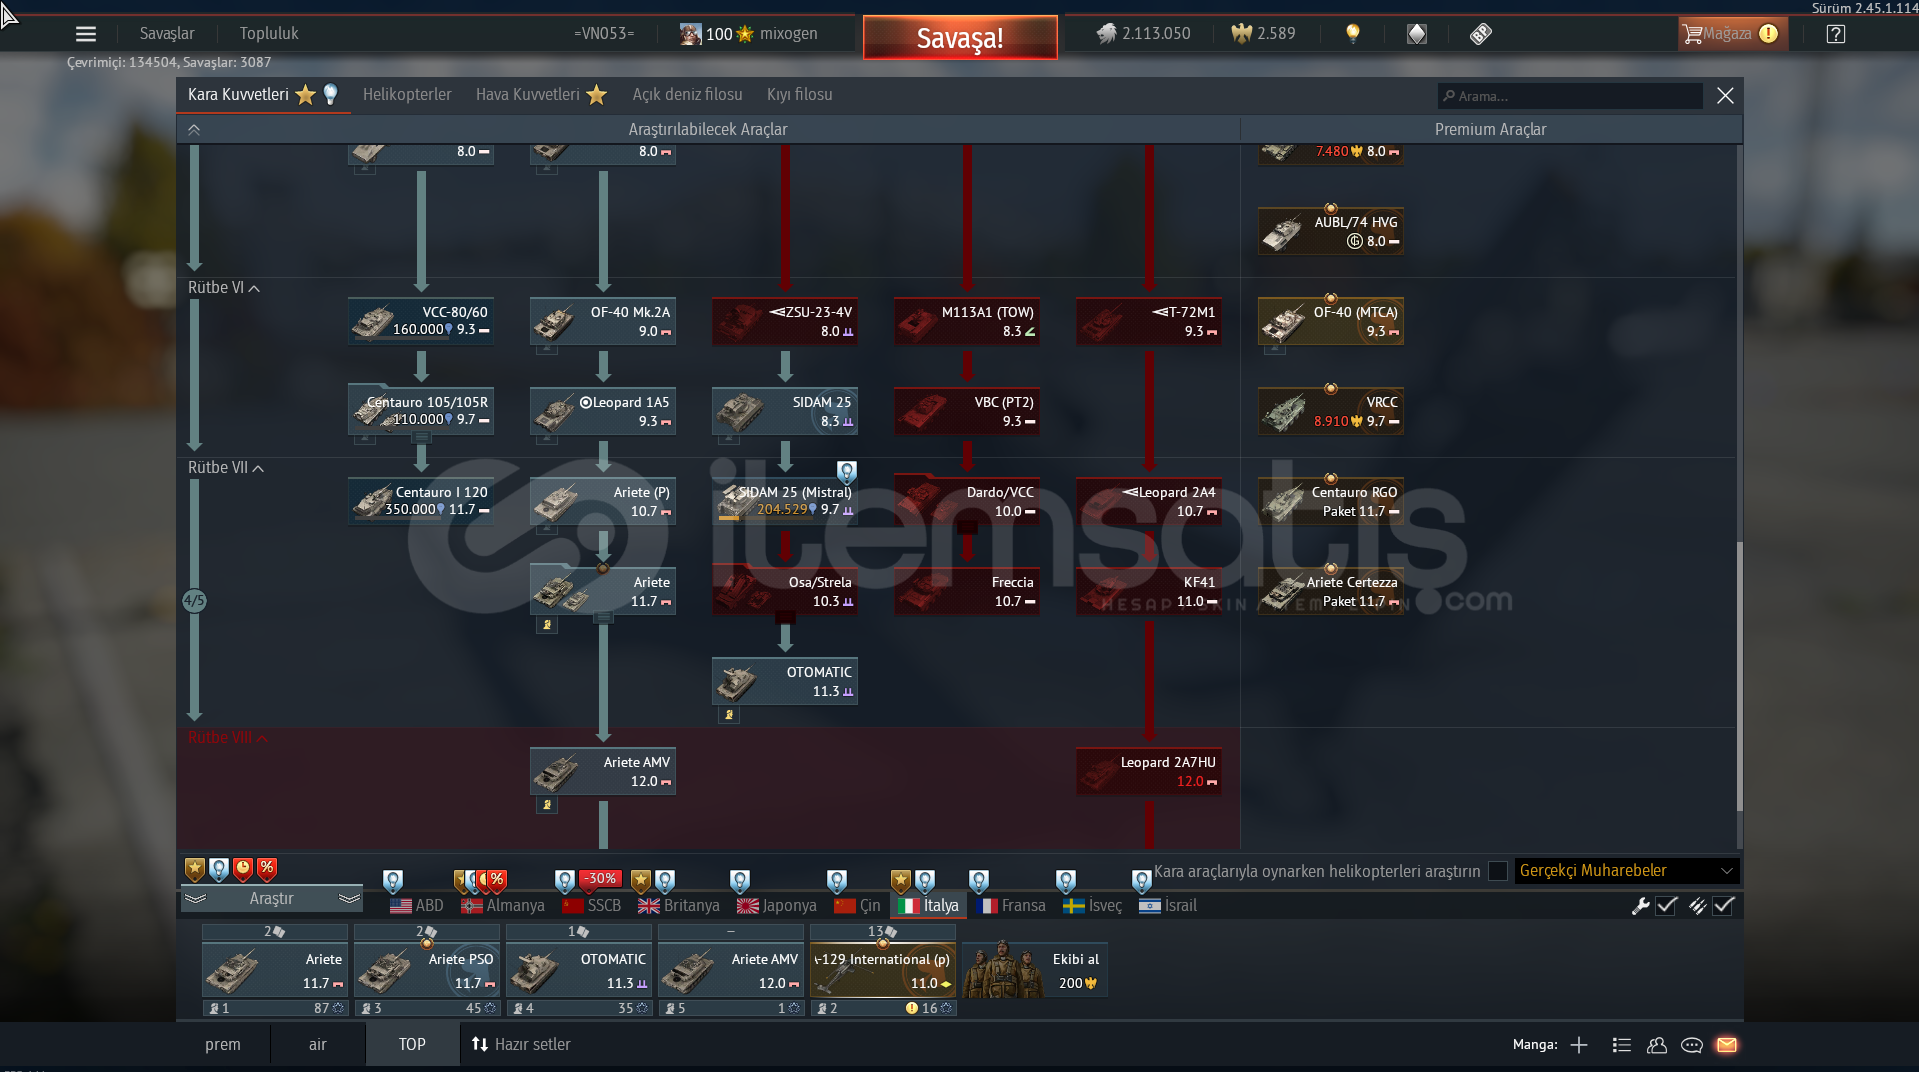Select the Almanya nation
This screenshot has width=1919, height=1072.
coord(503,906)
